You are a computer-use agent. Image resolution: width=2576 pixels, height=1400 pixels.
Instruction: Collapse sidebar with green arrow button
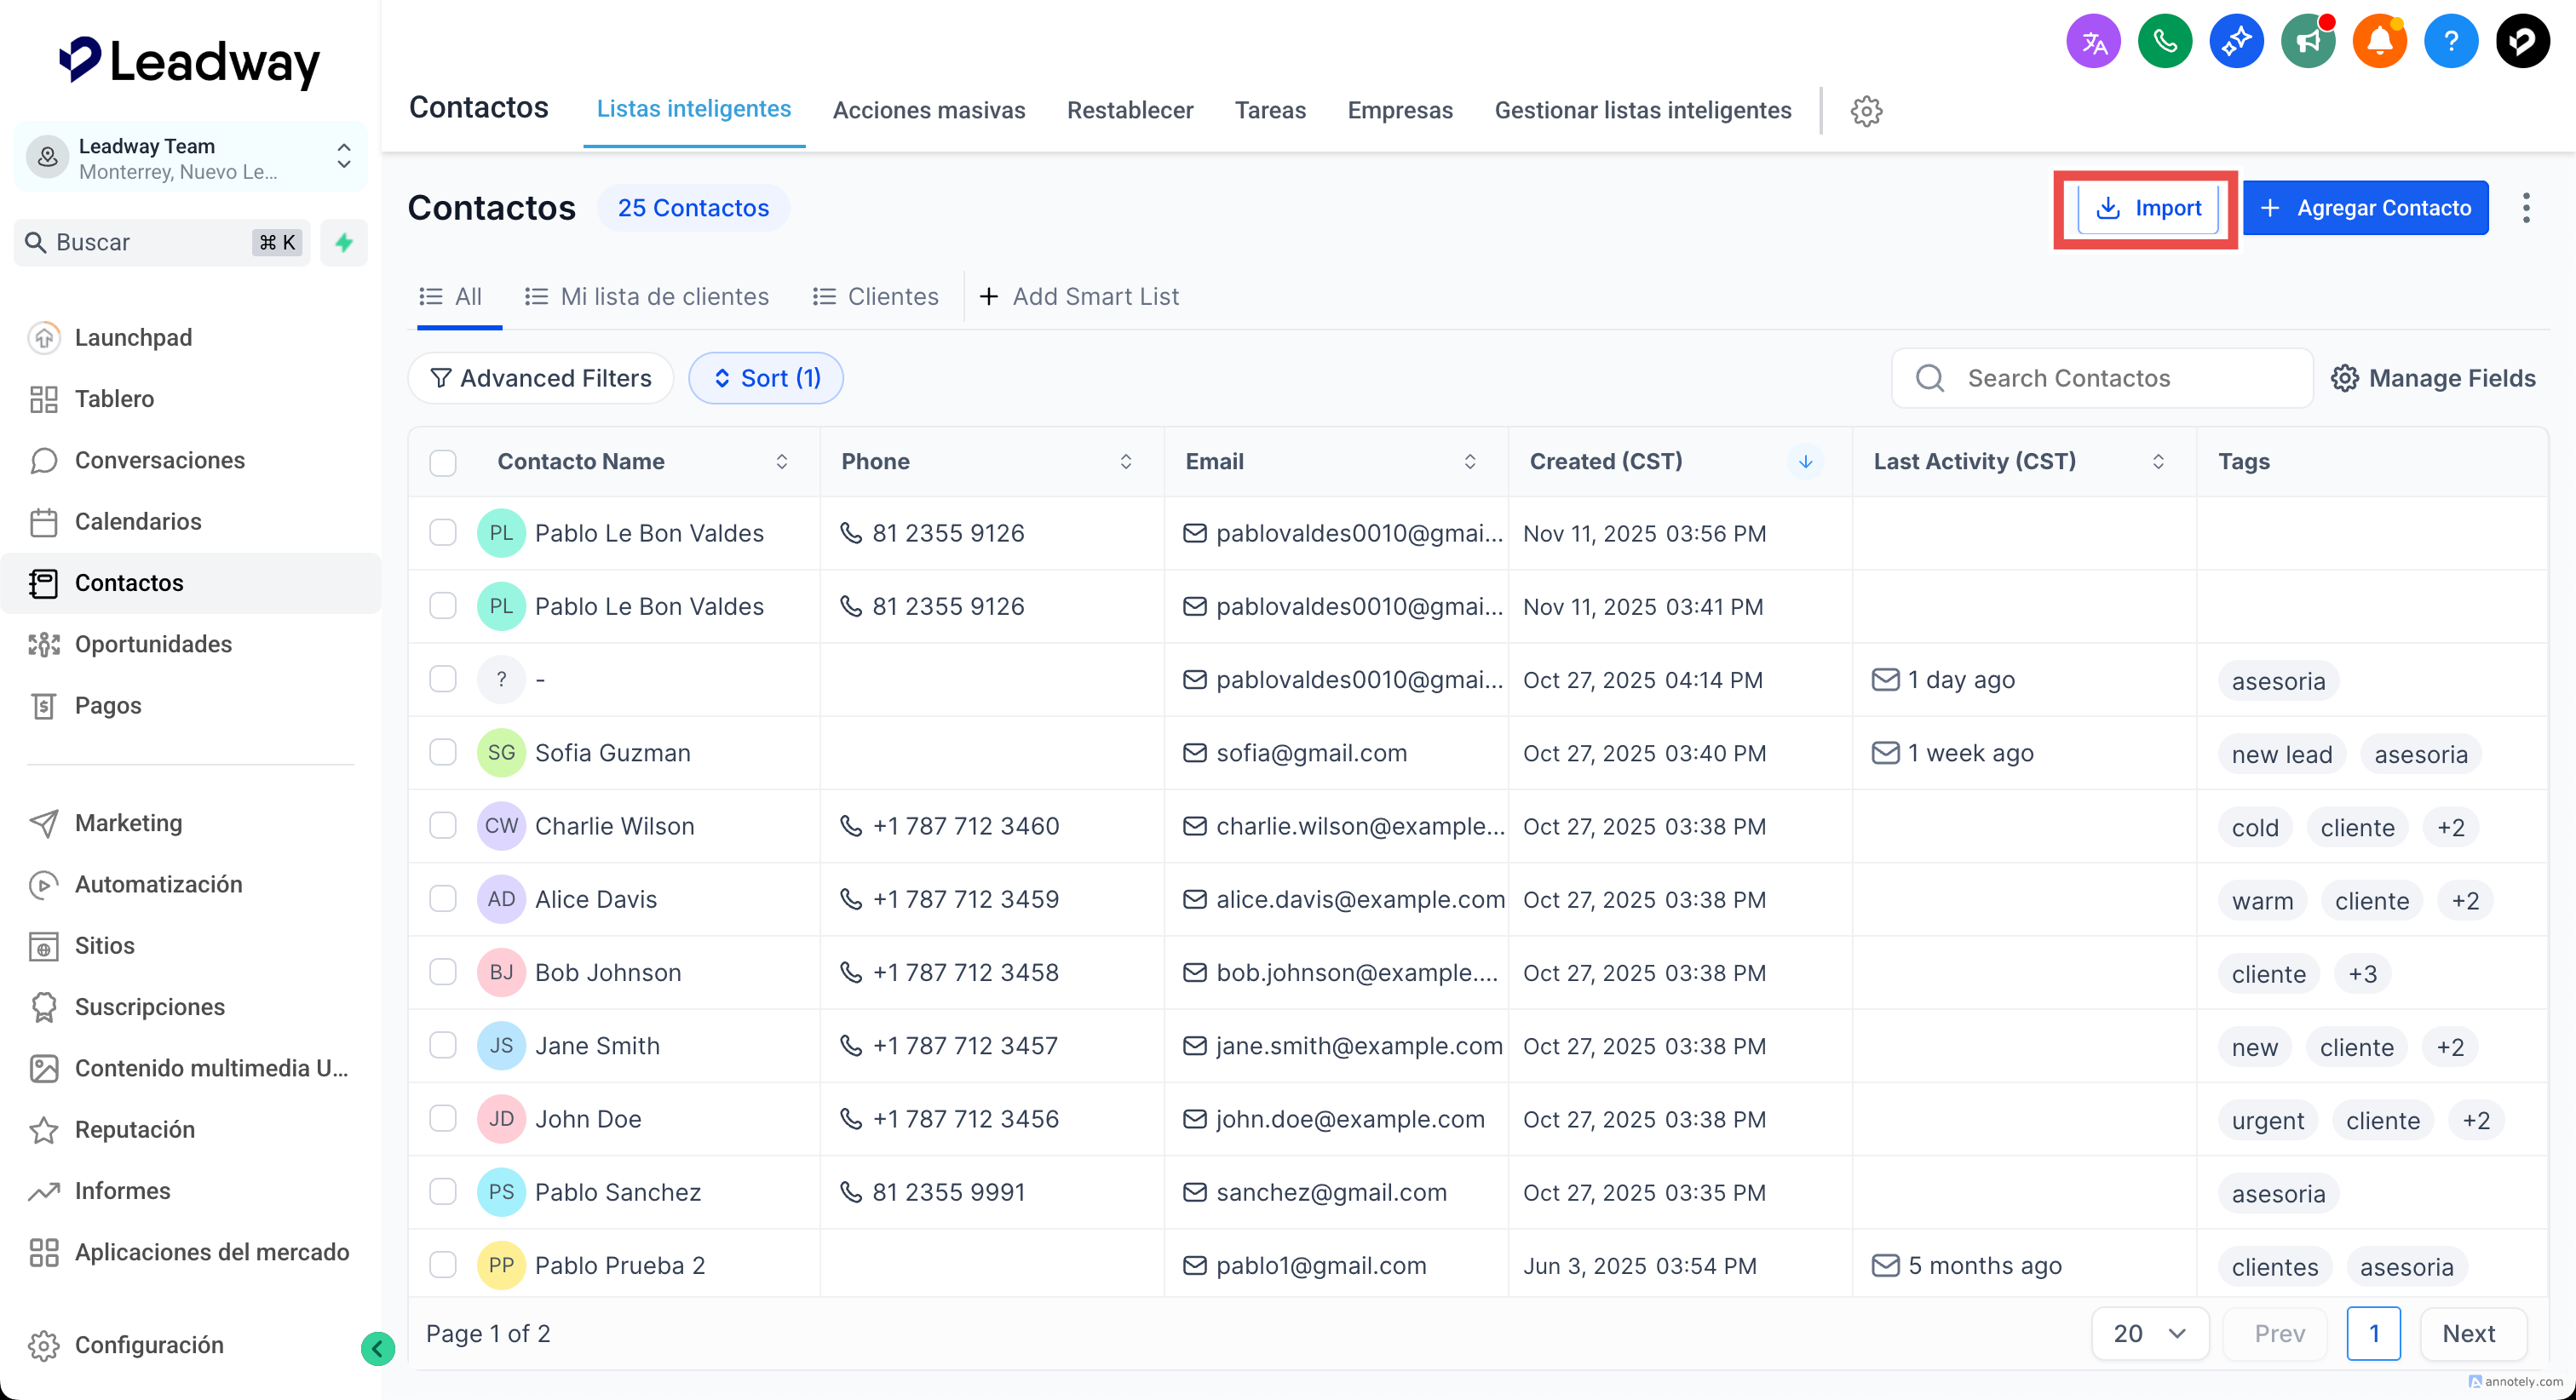click(x=377, y=1349)
